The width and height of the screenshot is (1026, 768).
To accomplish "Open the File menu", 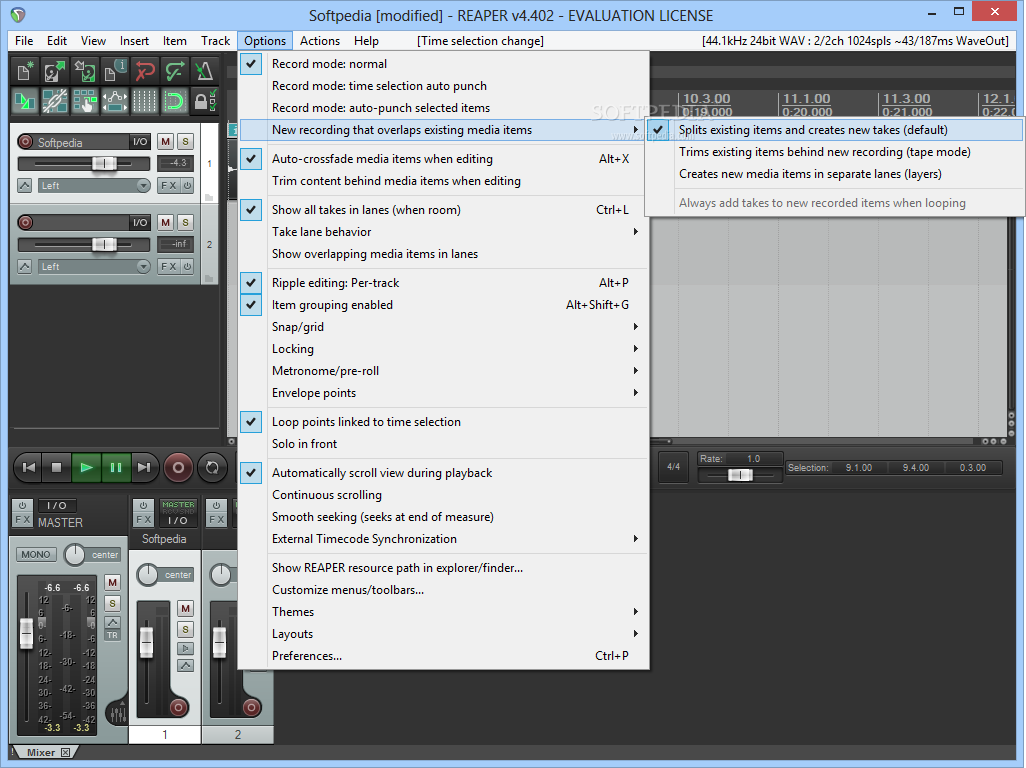I will (x=24, y=41).
